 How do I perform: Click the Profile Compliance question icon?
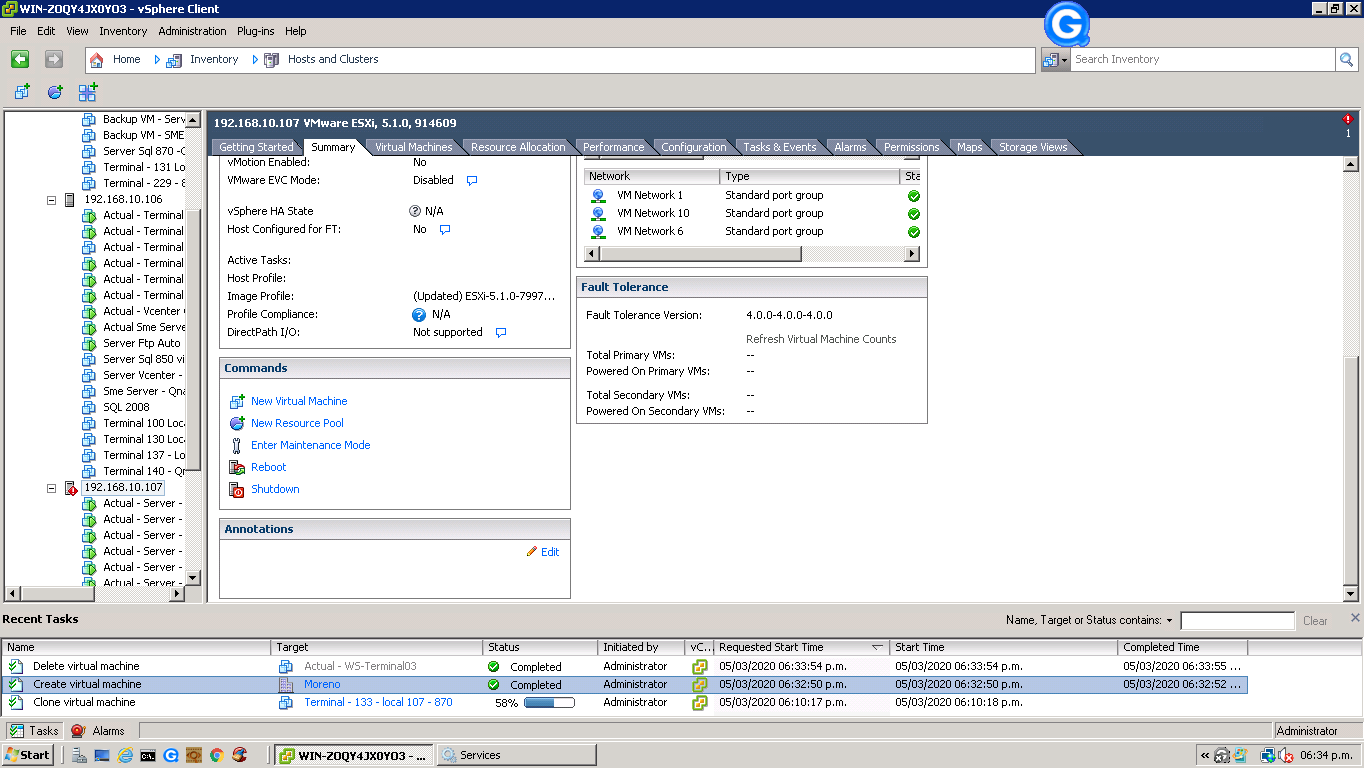click(419, 314)
